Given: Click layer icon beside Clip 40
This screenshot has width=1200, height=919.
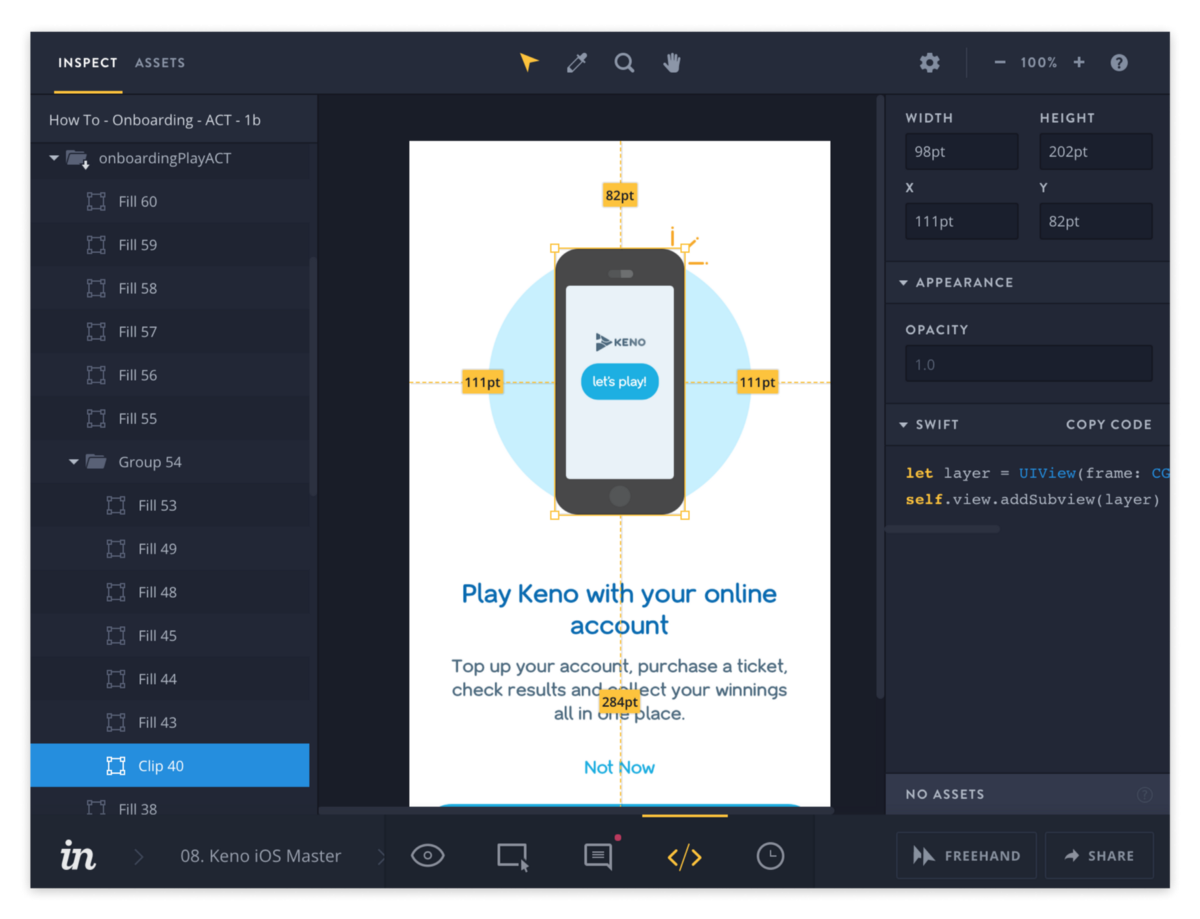Looking at the screenshot, I should click(116, 766).
